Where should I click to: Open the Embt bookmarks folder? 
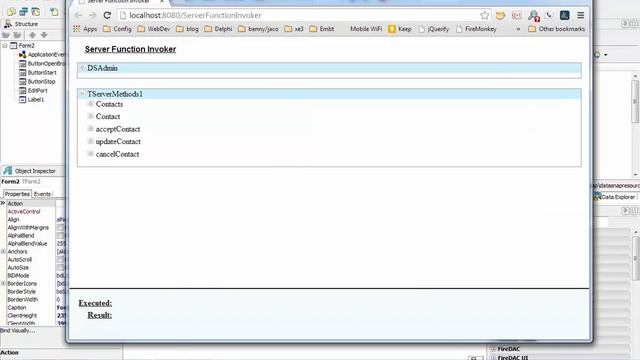(x=322, y=29)
